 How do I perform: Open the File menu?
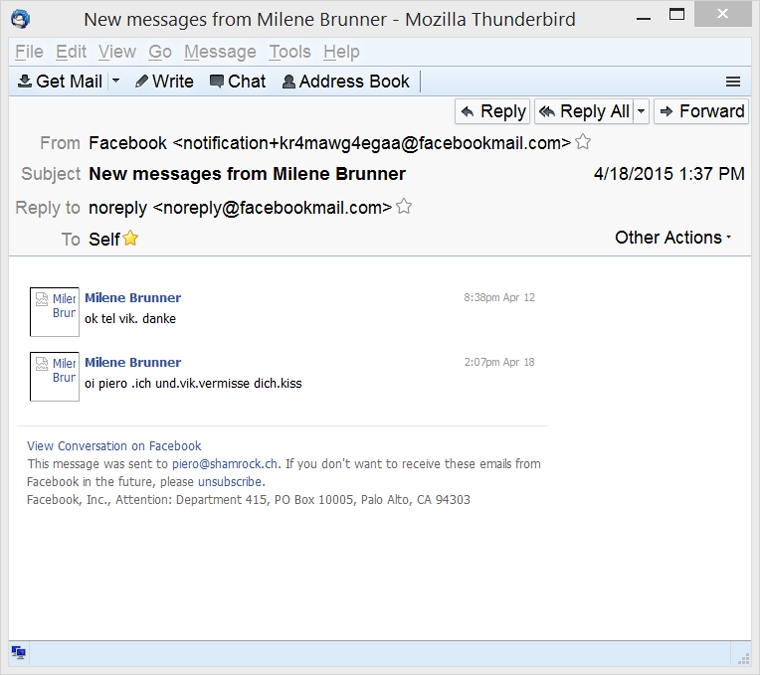pyautogui.click(x=29, y=52)
